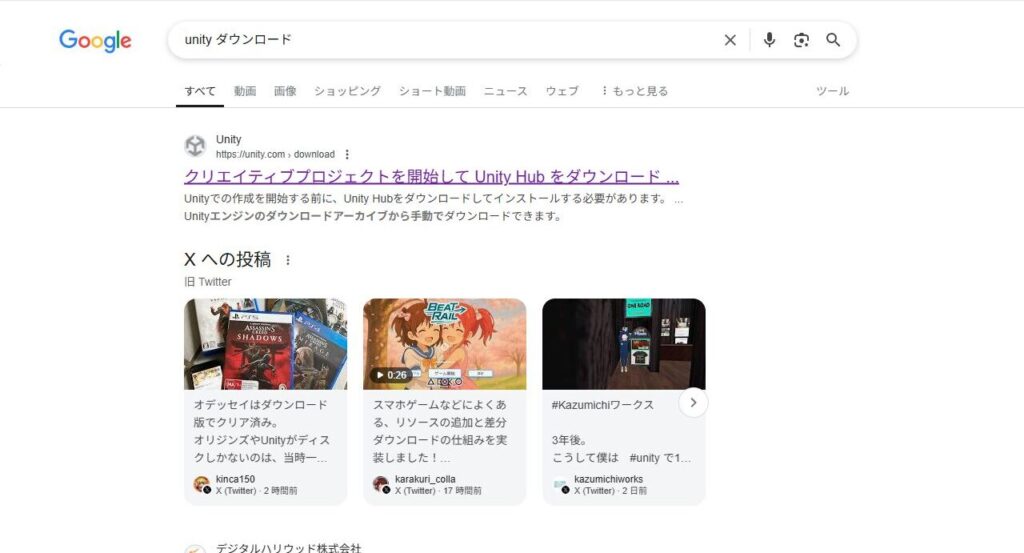This screenshot has width=1024, height=553.
Task: Click the kinca150 profile avatar
Action: tap(201, 484)
